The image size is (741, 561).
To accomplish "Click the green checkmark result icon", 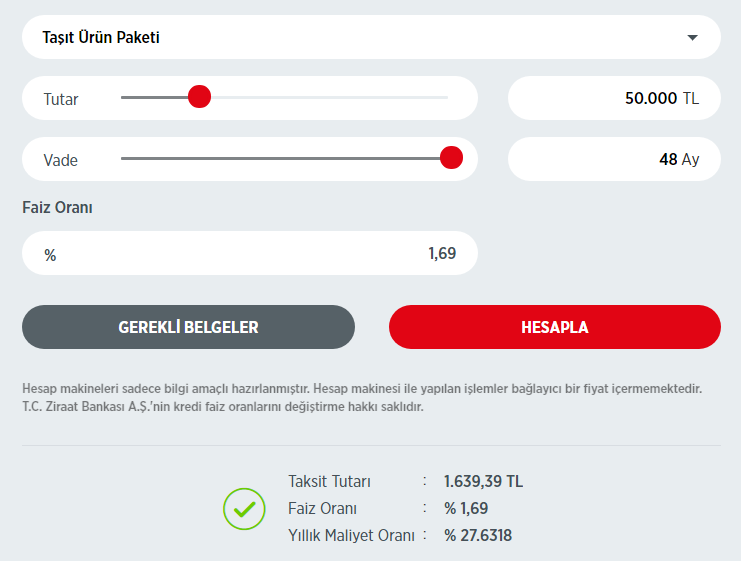I will click(244, 509).
